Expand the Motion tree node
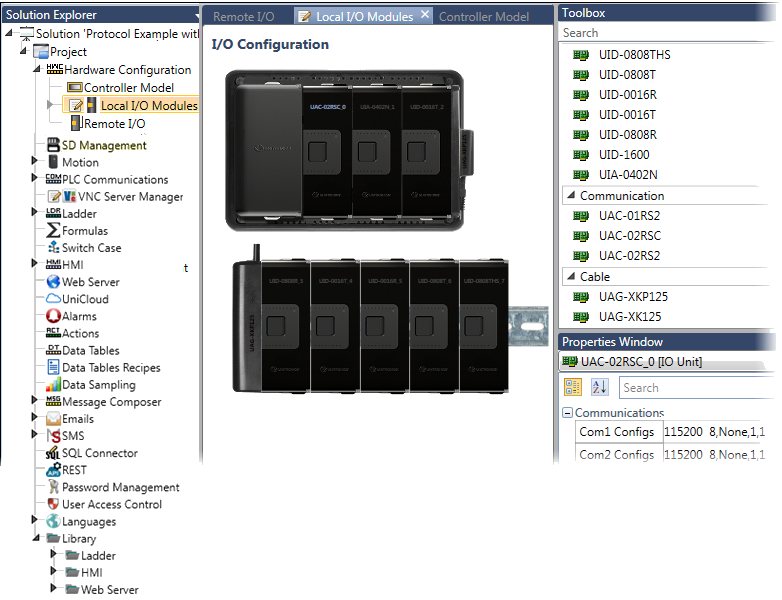Screen dimensions: 782x600 coord(35,161)
